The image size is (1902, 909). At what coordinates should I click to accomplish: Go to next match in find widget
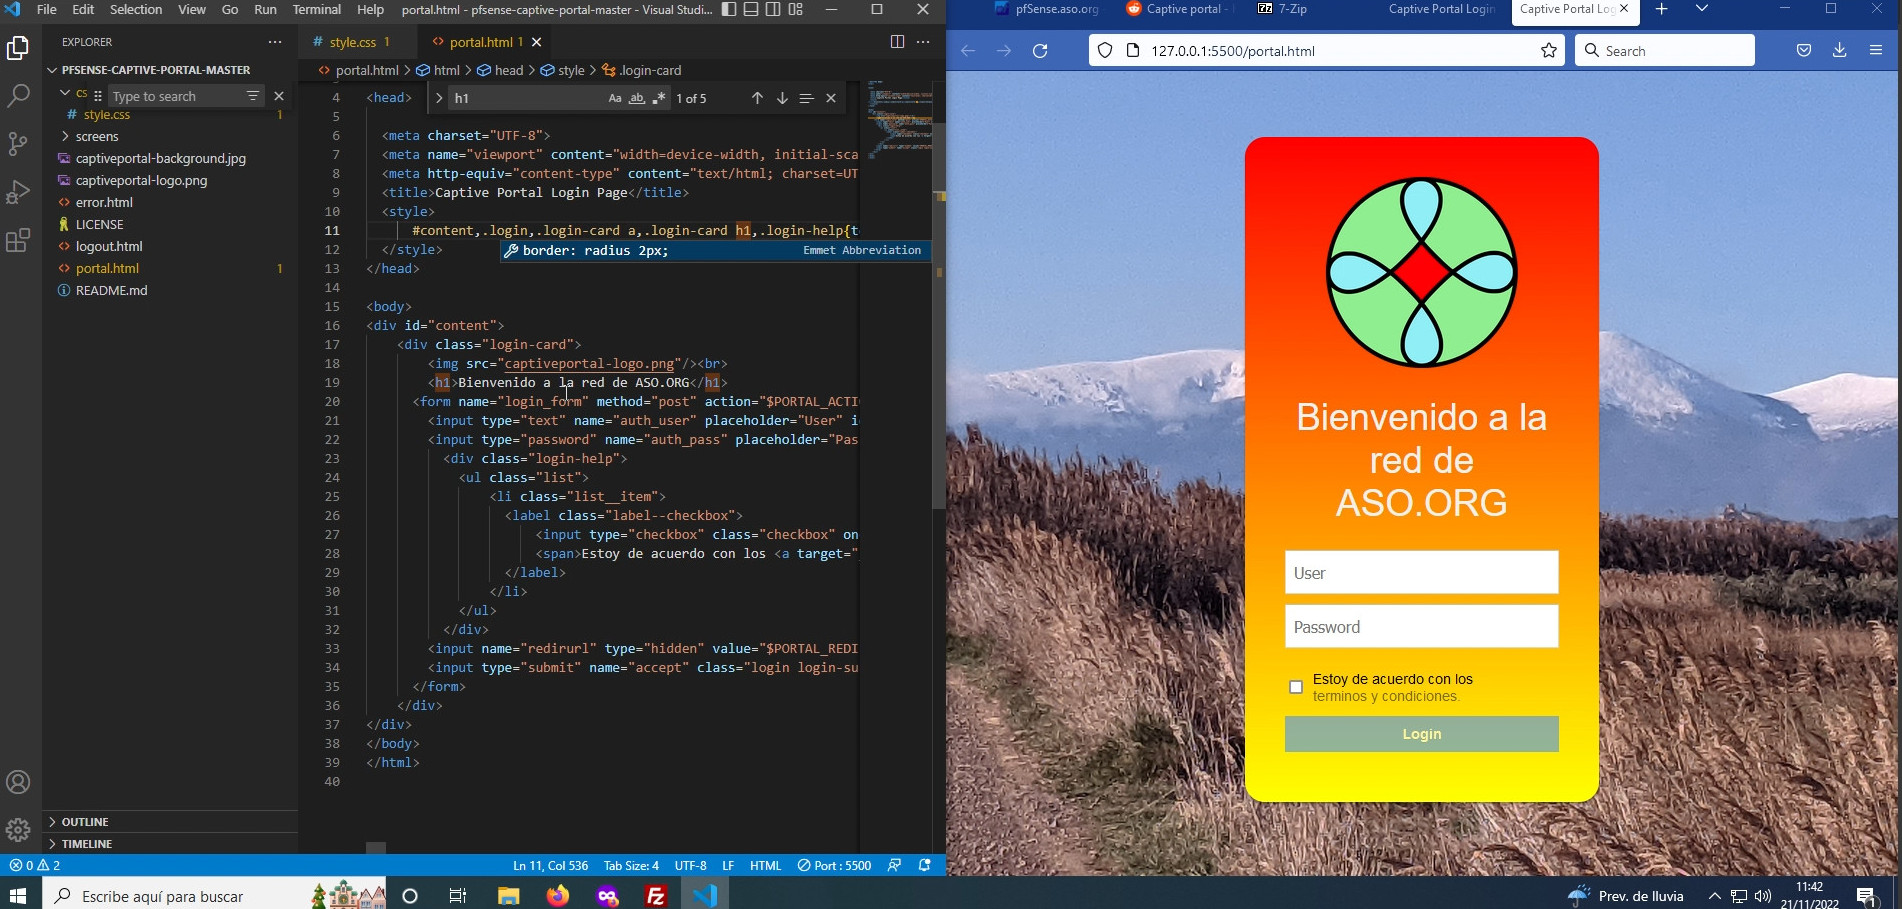782,98
